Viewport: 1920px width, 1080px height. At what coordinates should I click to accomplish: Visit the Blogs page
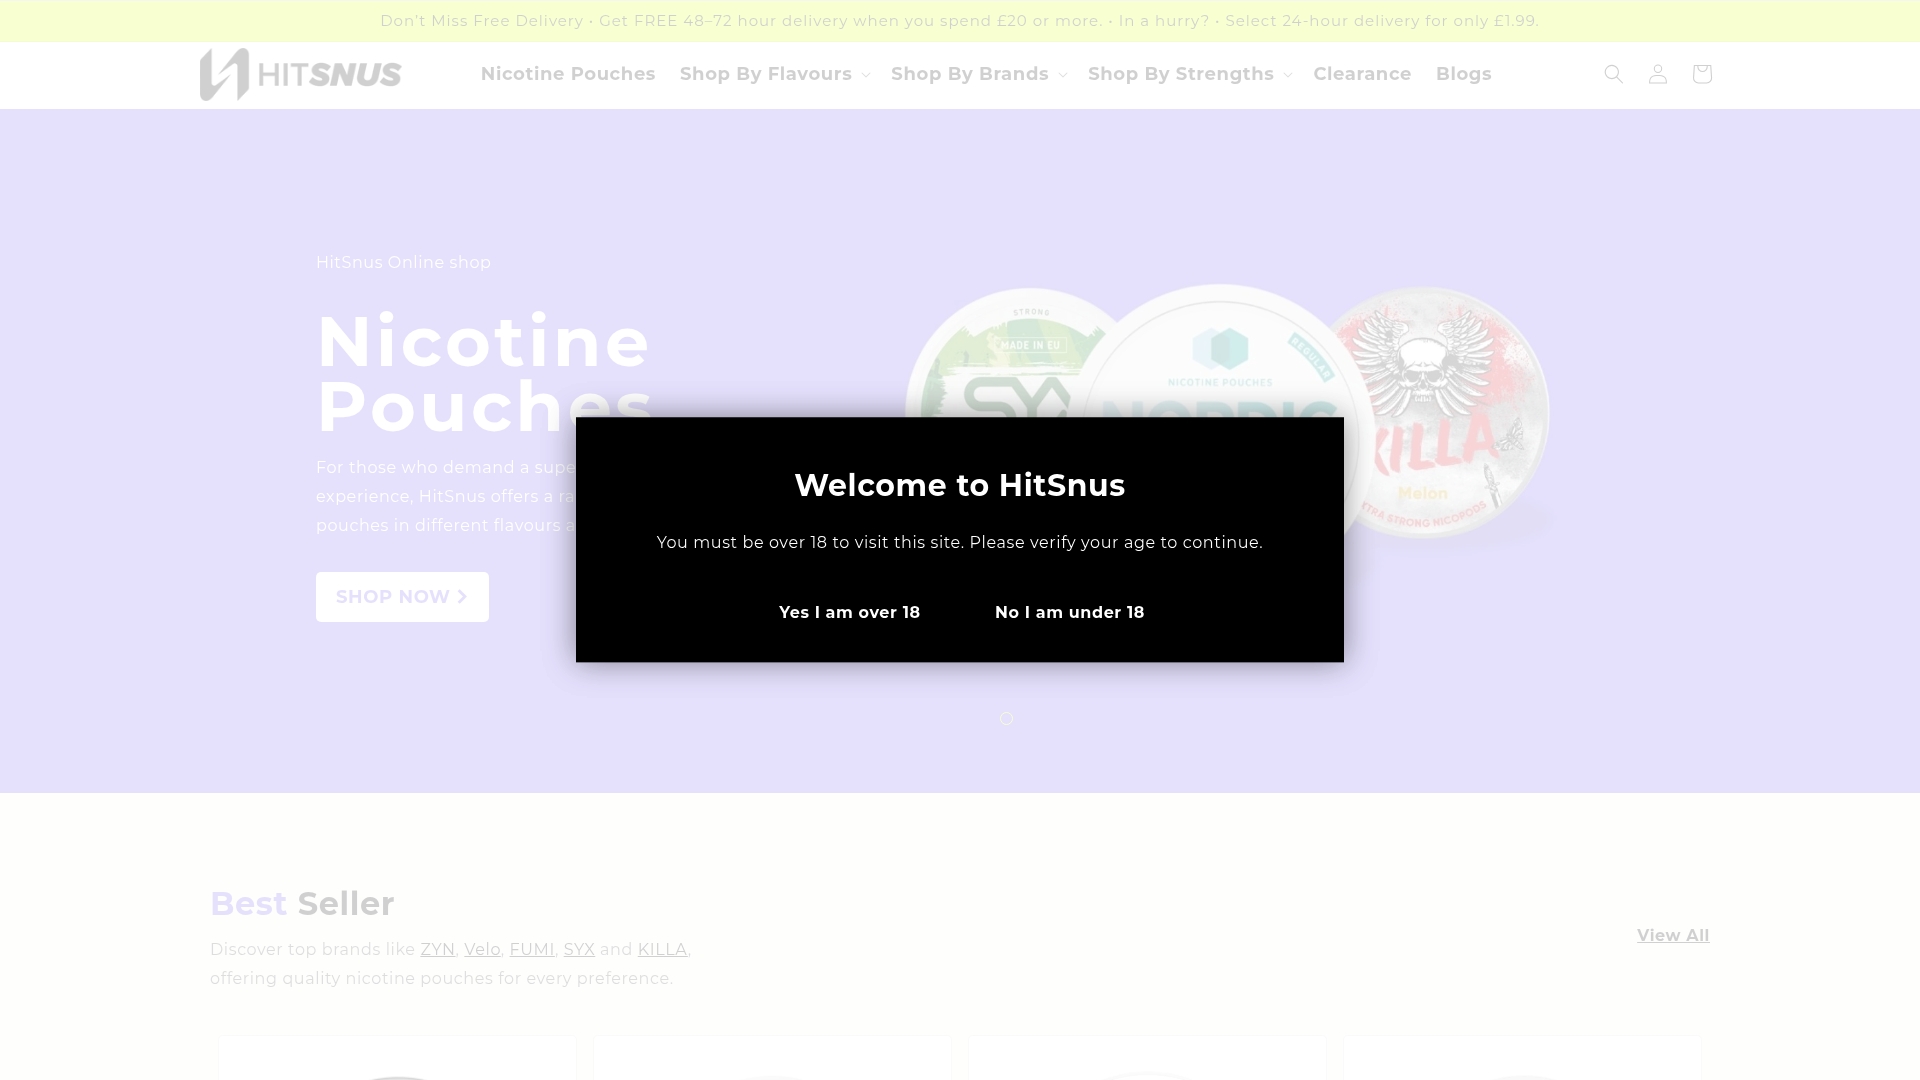click(x=1463, y=74)
